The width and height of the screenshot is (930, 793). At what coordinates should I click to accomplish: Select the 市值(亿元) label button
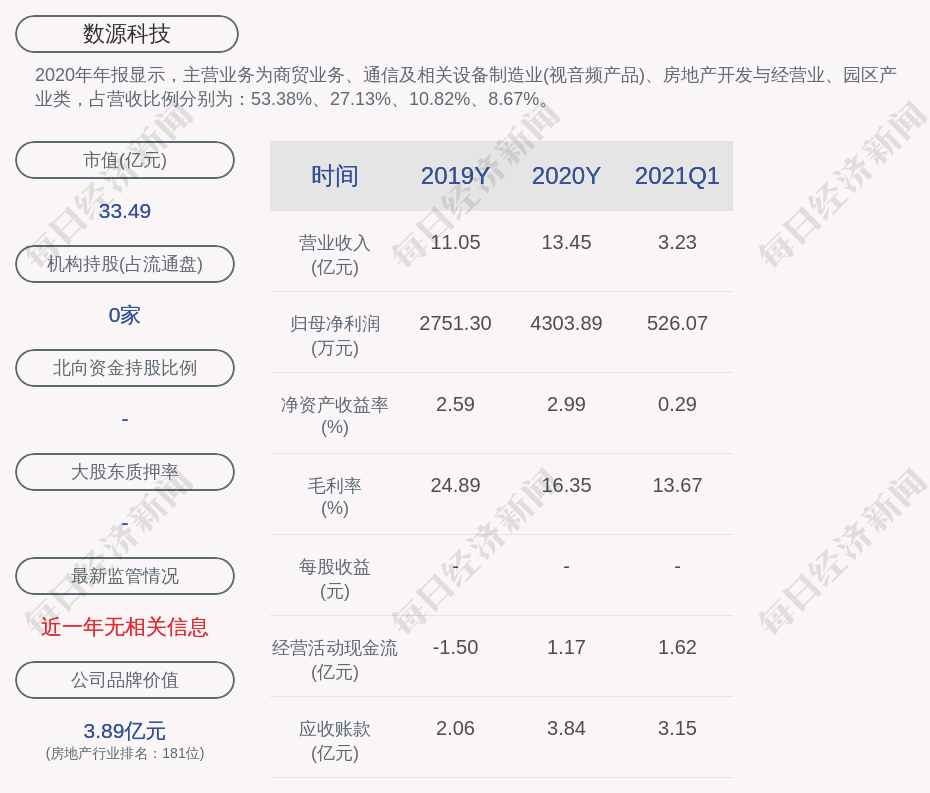125,160
